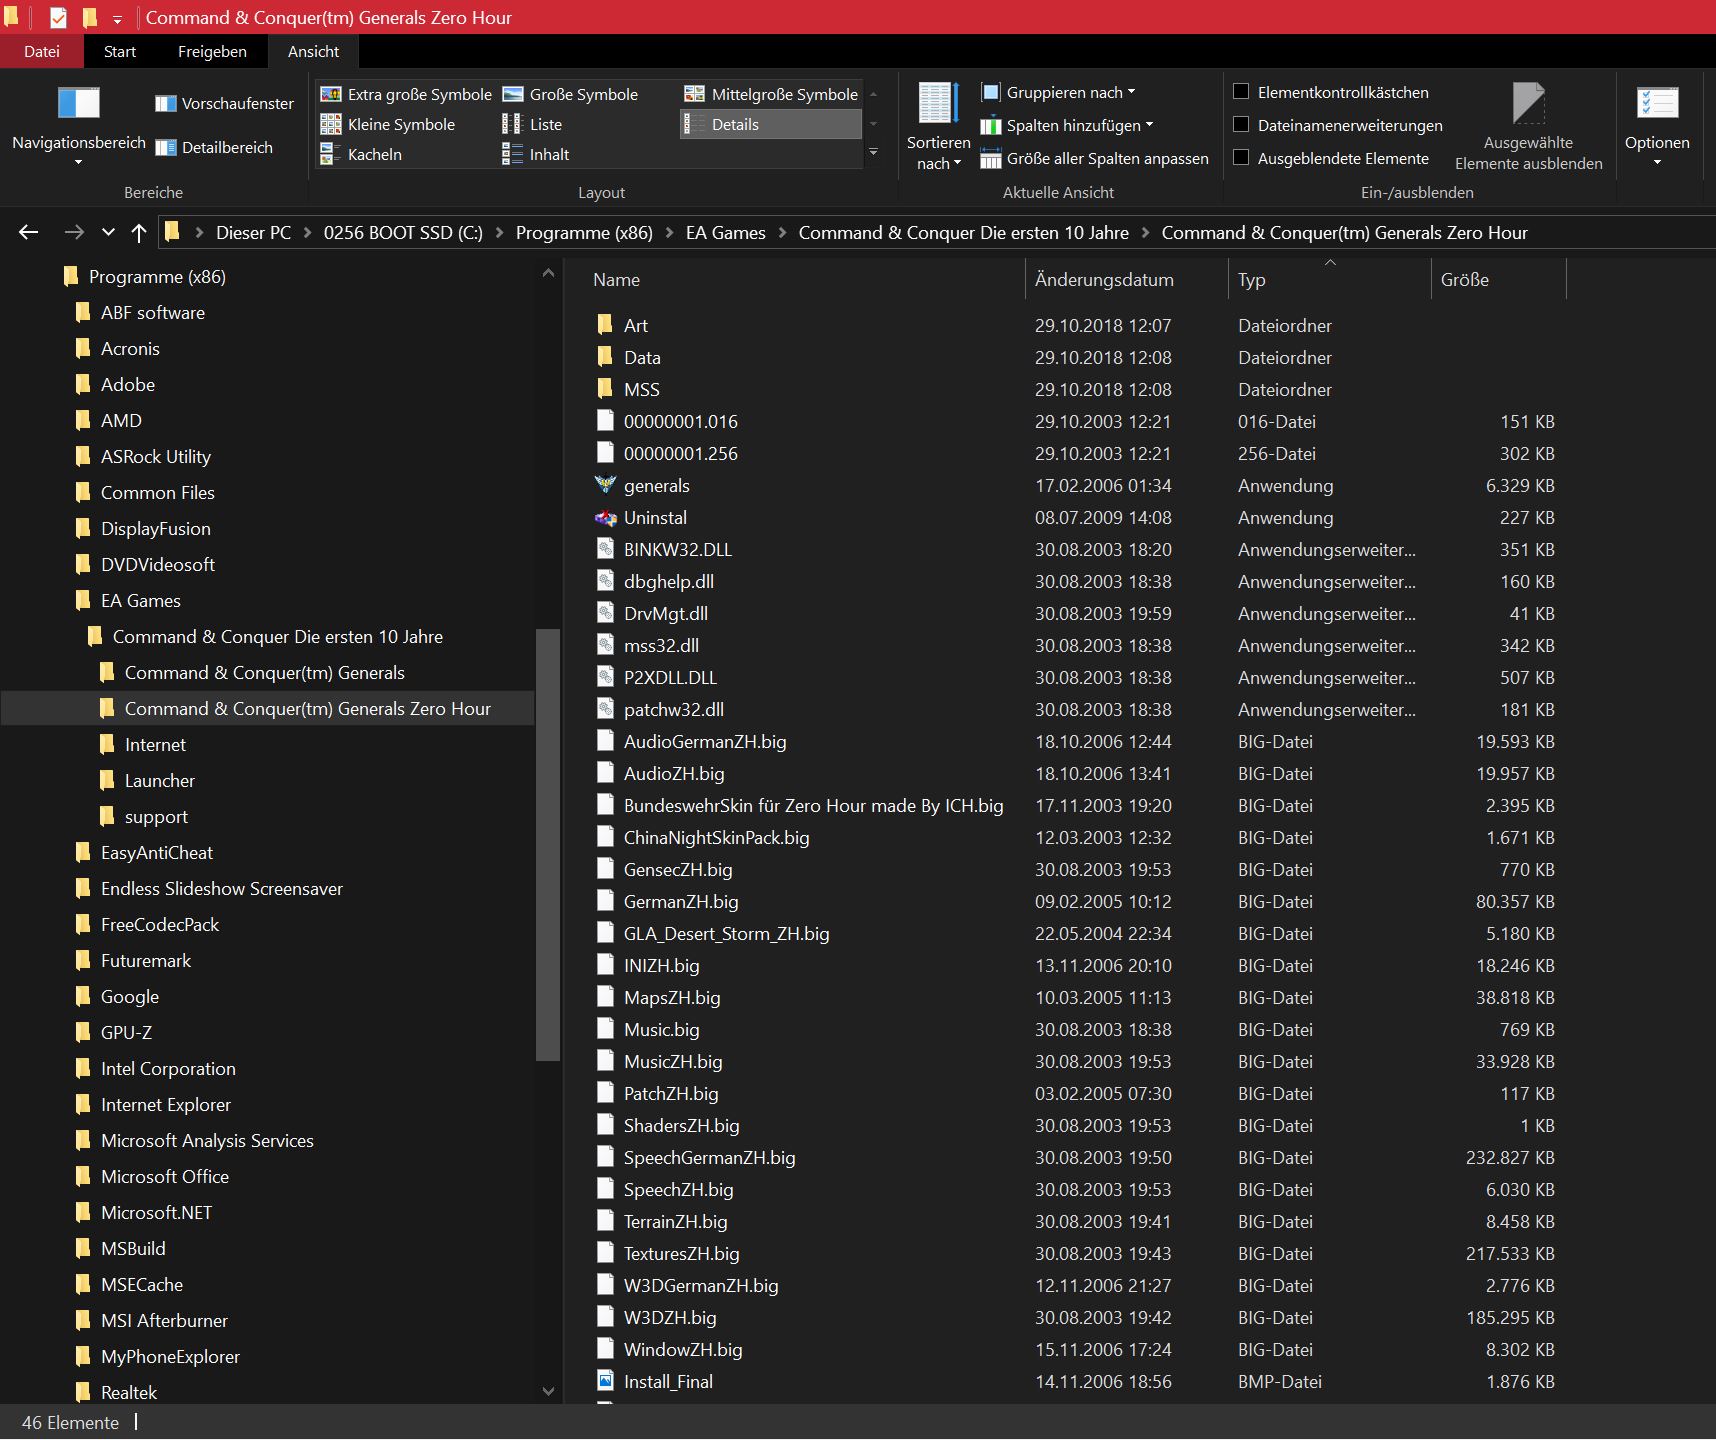Navigate to Programme (x86) in breadcrumb
The width and height of the screenshot is (1716, 1440).
click(x=584, y=233)
